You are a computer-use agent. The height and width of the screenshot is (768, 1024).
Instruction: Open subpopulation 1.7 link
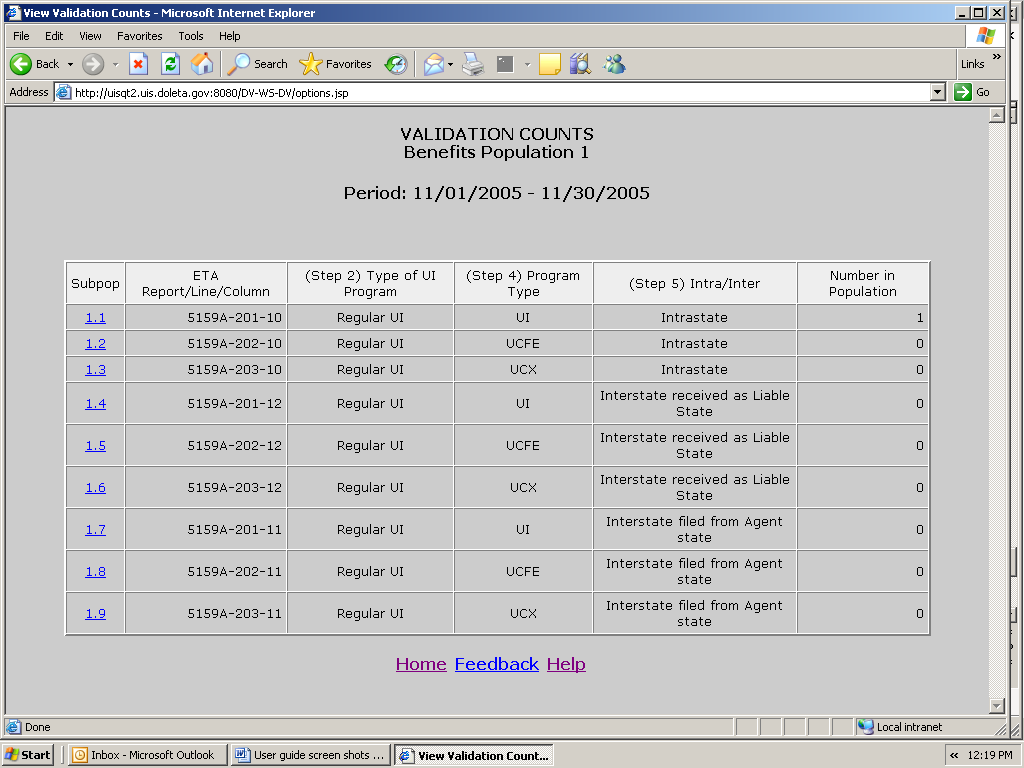[95, 530]
